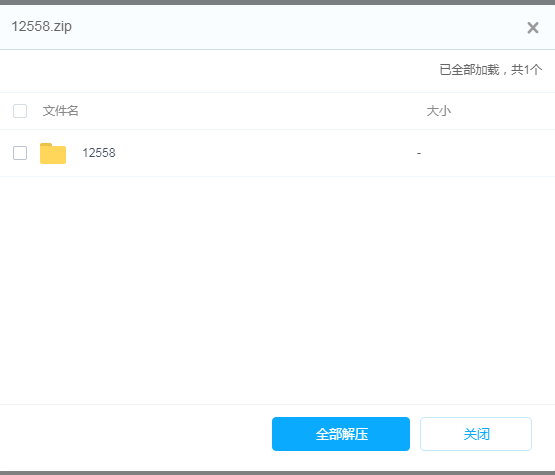Click the 关闭 text in the footer
Screen dimensions: 555x475
[476, 434]
